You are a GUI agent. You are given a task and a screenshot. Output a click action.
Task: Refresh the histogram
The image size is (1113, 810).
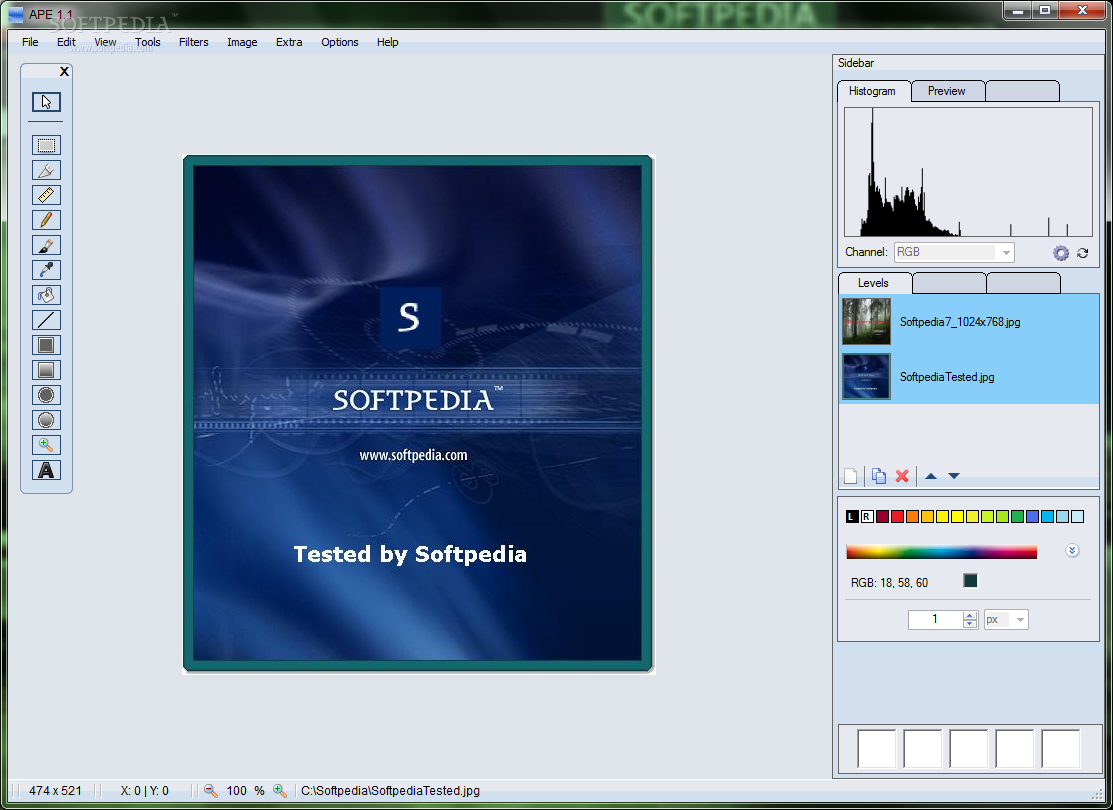pyautogui.click(x=1082, y=253)
